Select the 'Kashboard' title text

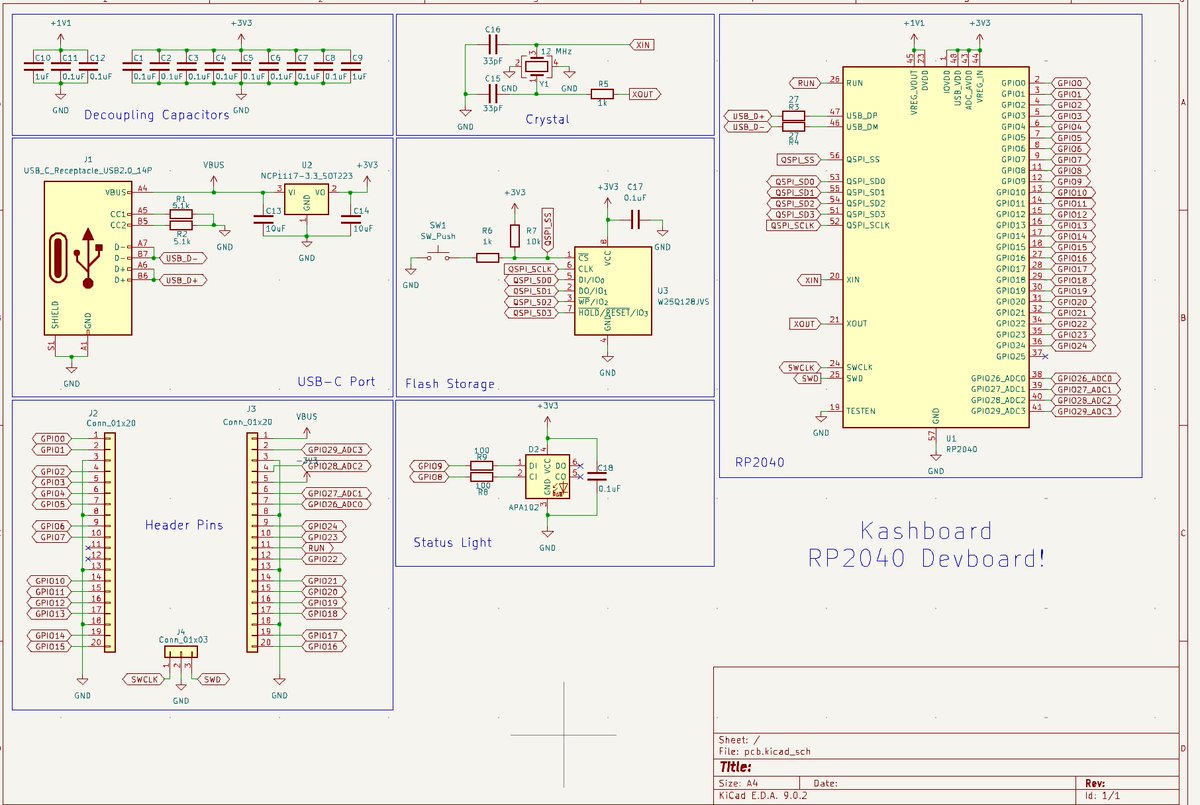[x=927, y=531]
